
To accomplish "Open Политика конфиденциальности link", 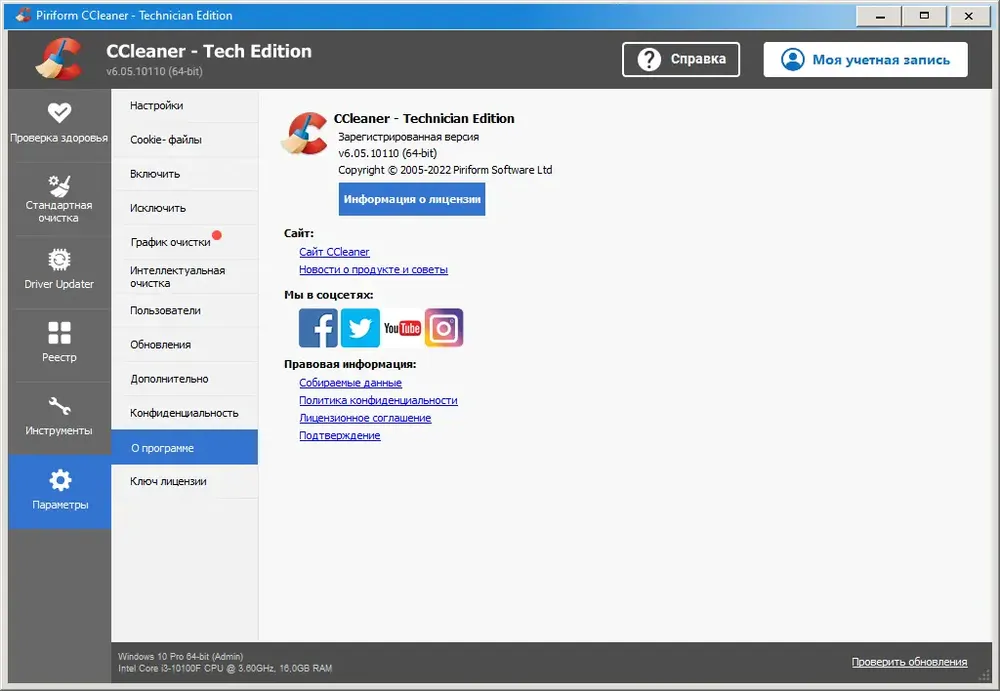I will pyautogui.click(x=378, y=400).
